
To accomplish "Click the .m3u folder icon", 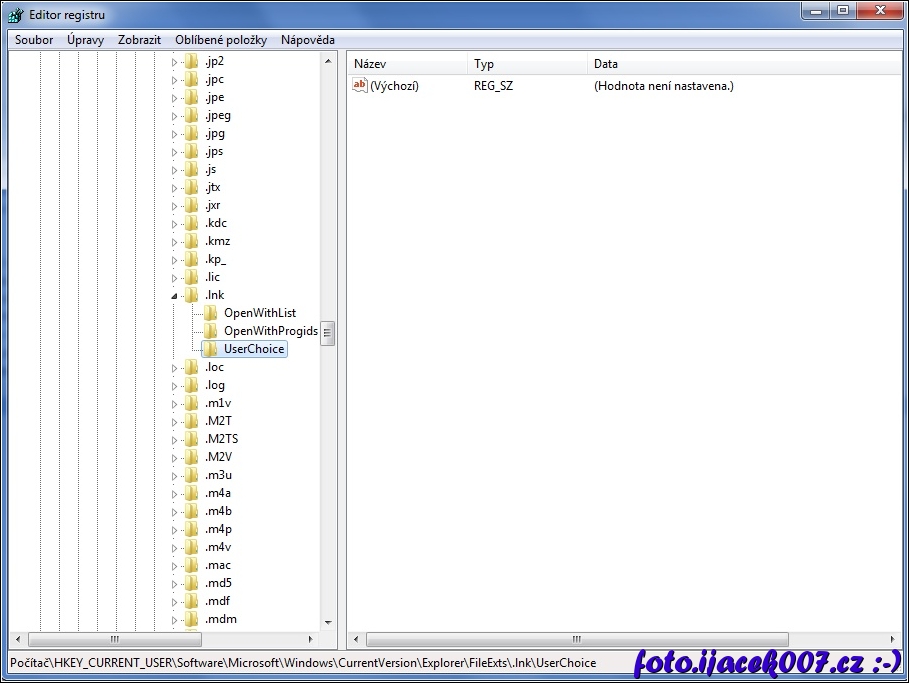I will coord(191,475).
